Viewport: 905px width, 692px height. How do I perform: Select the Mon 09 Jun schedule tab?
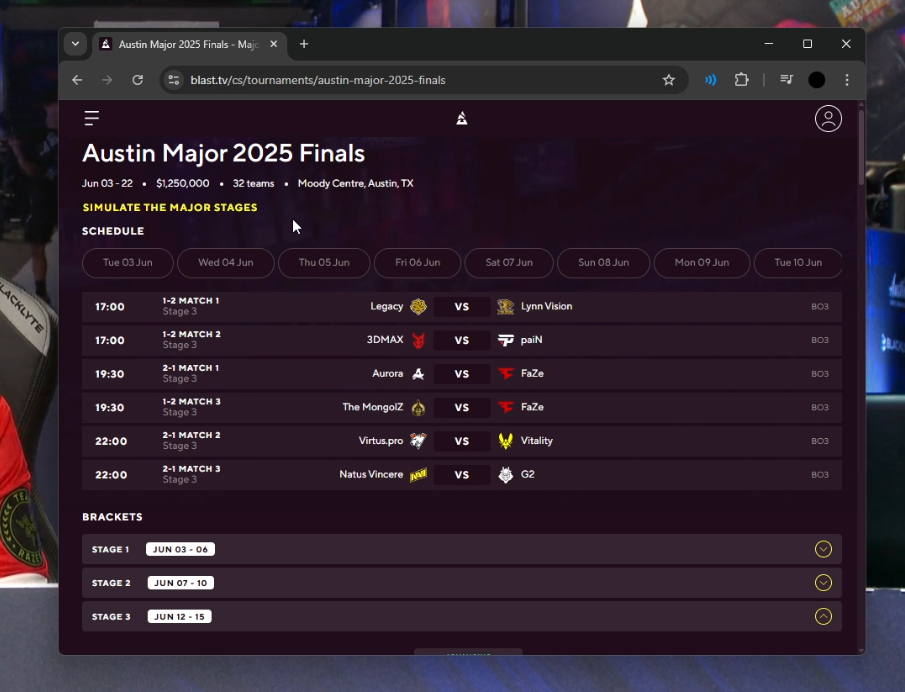click(702, 263)
